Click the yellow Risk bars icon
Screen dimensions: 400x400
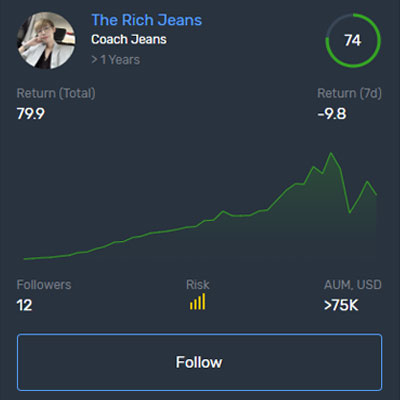tap(198, 302)
